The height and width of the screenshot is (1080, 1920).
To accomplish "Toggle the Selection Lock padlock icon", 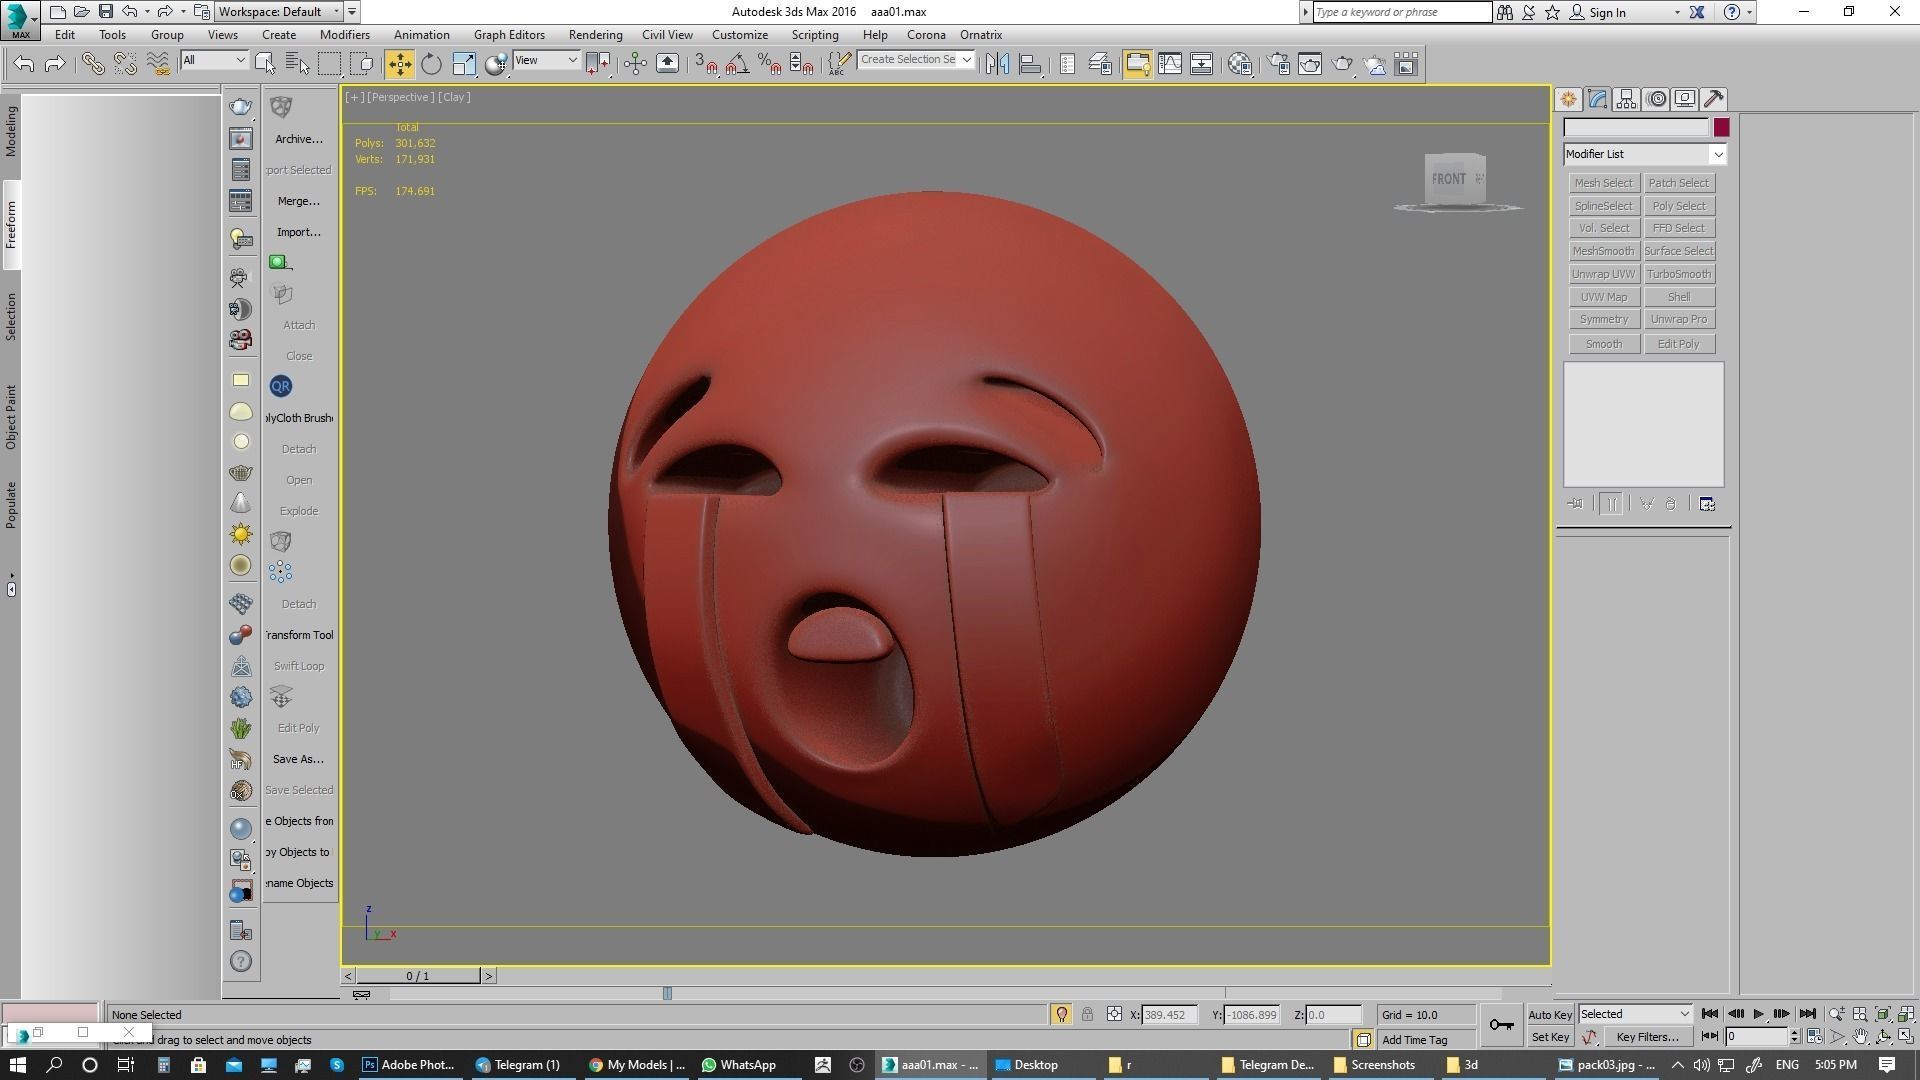I will click(x=1087, y=1014).
